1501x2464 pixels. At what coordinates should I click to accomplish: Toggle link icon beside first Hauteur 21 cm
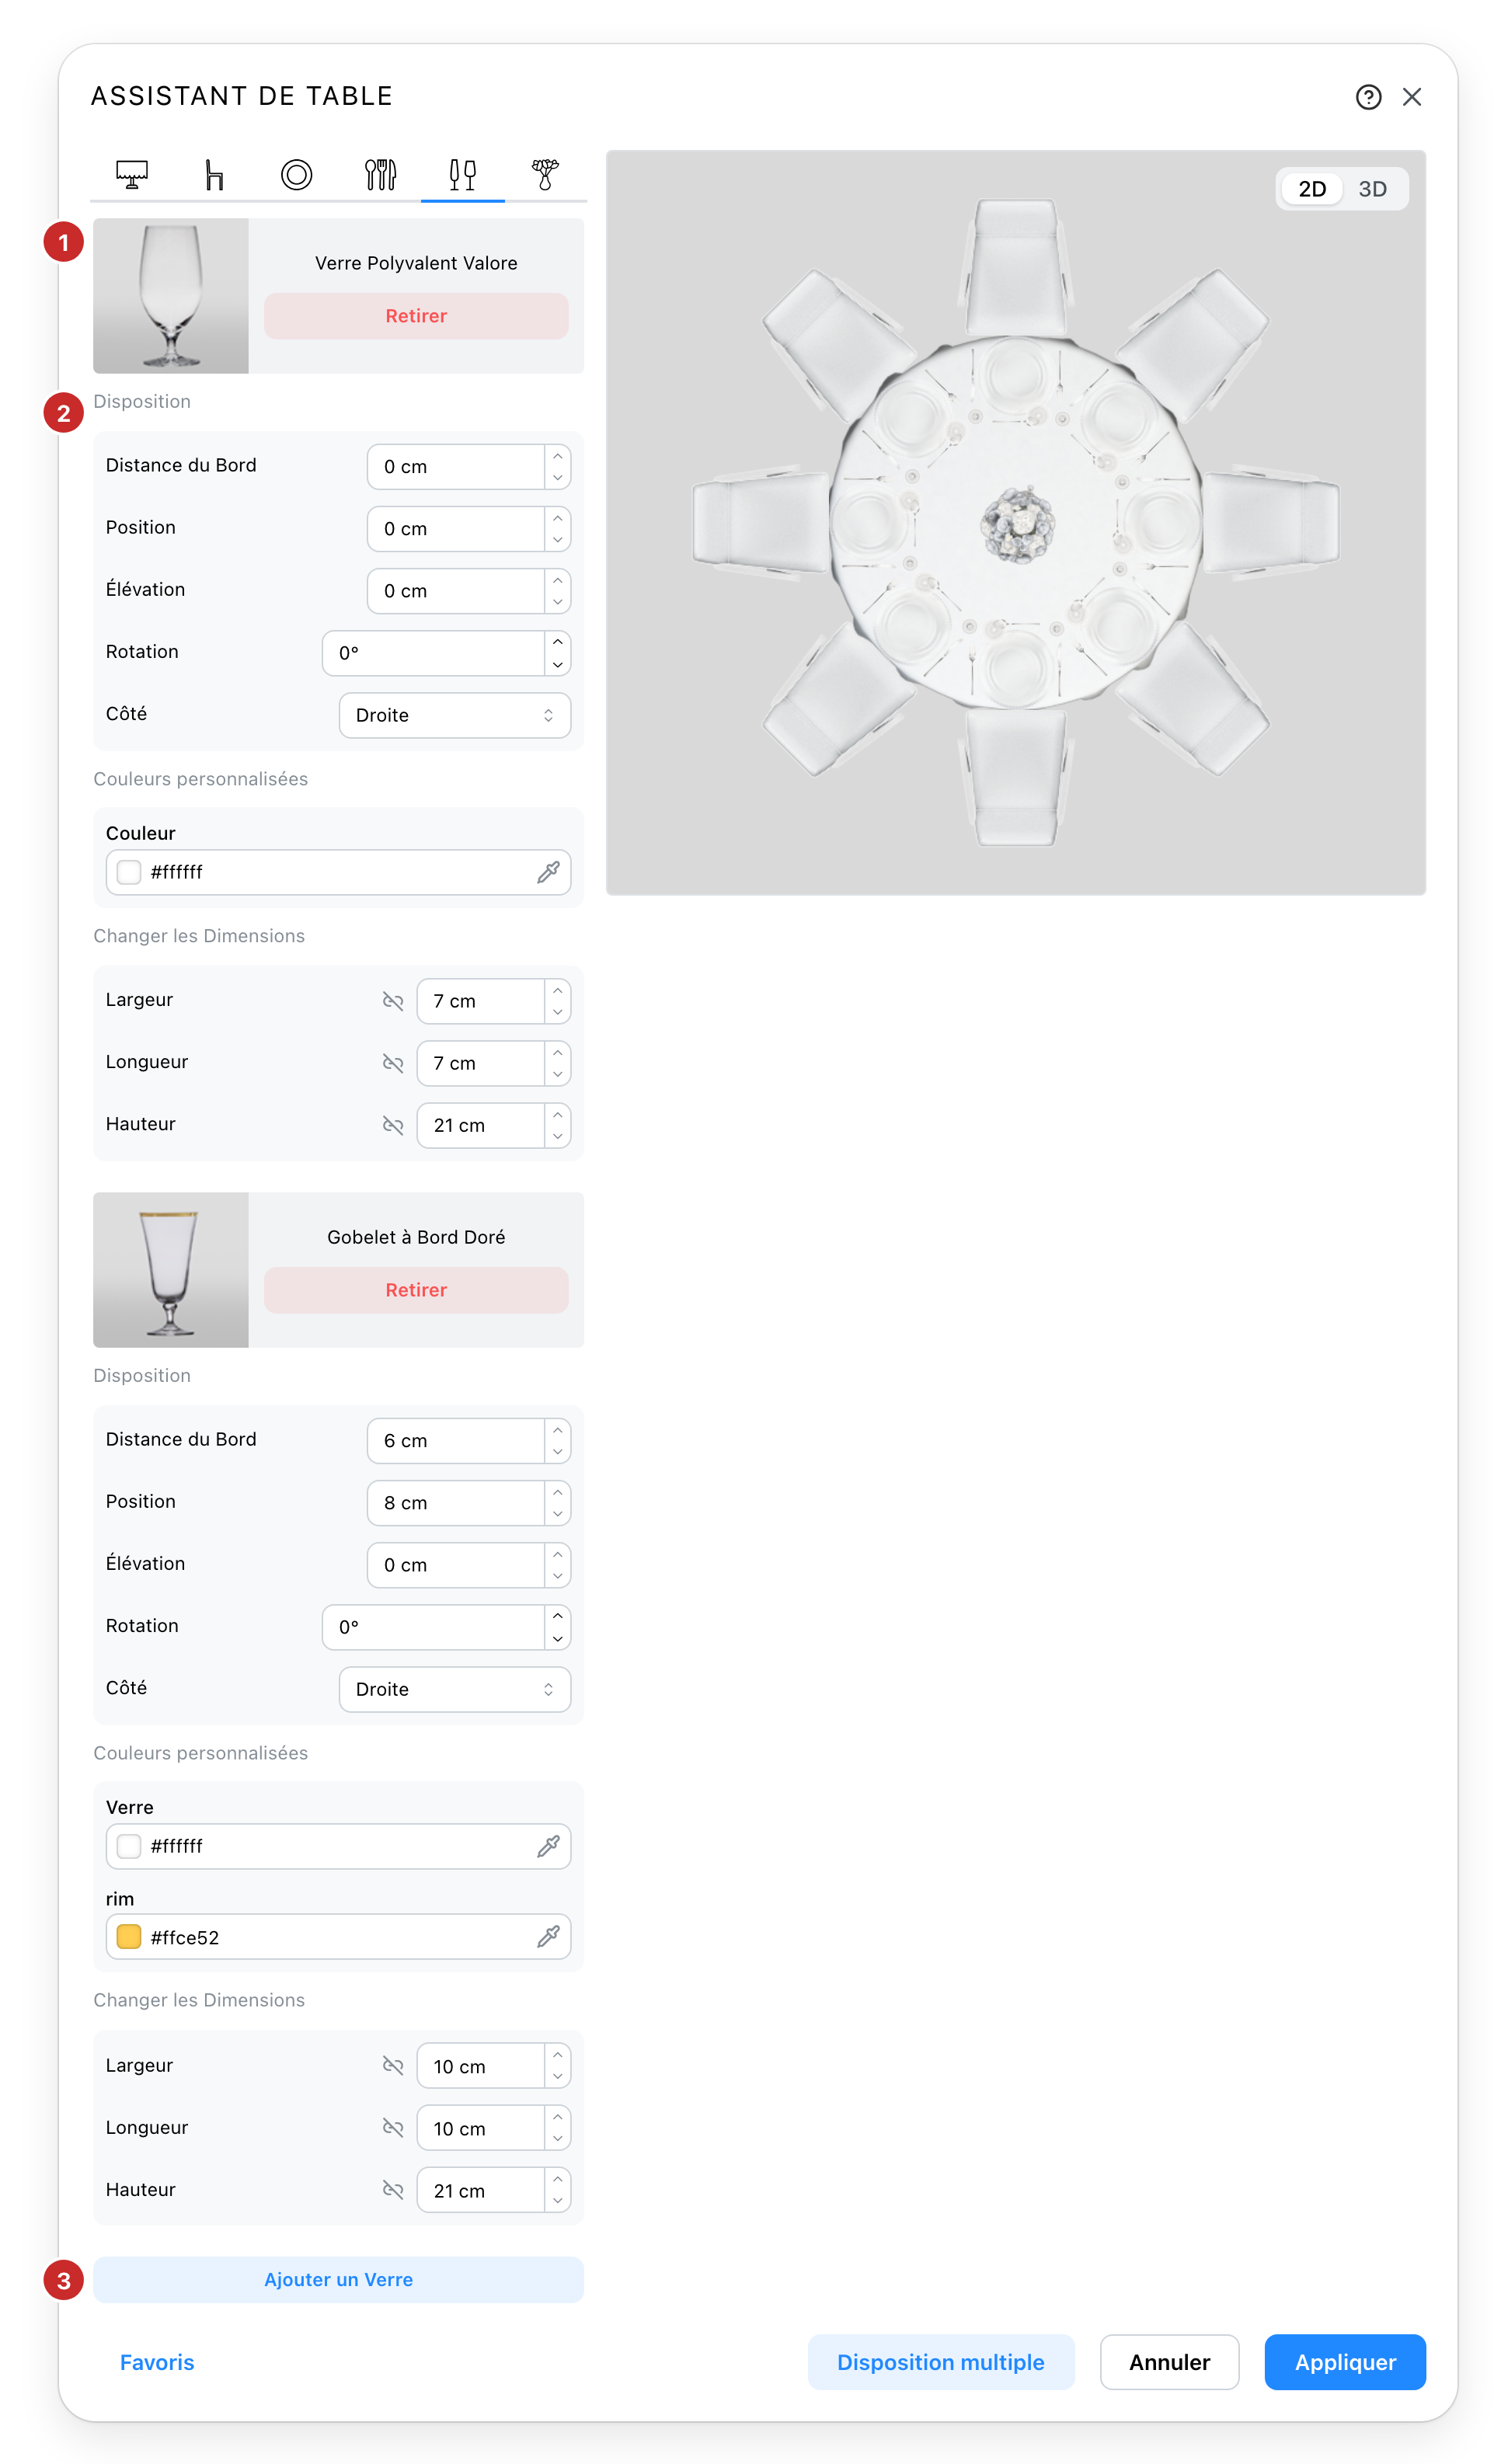tap(393, 1125)
